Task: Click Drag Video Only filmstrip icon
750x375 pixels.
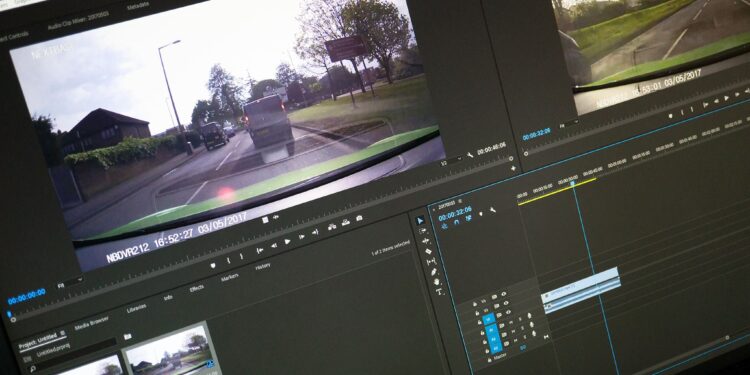Action: [x=265, y=220]
